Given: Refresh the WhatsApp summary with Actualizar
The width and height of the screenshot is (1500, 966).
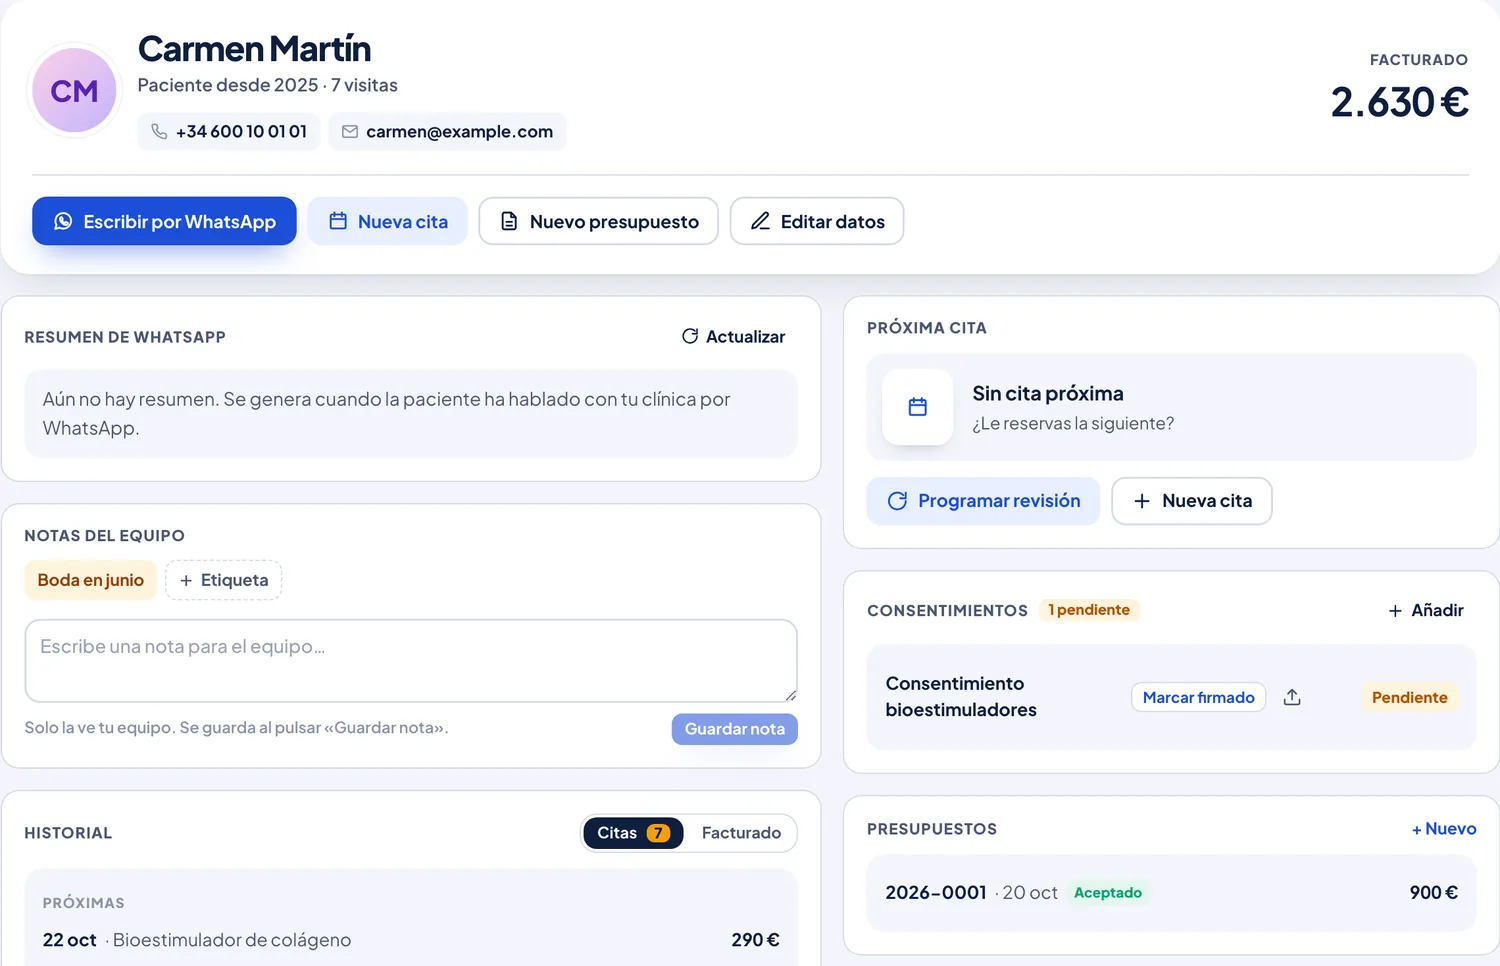Looking at the screenshot, I should [x=733, y=337].
